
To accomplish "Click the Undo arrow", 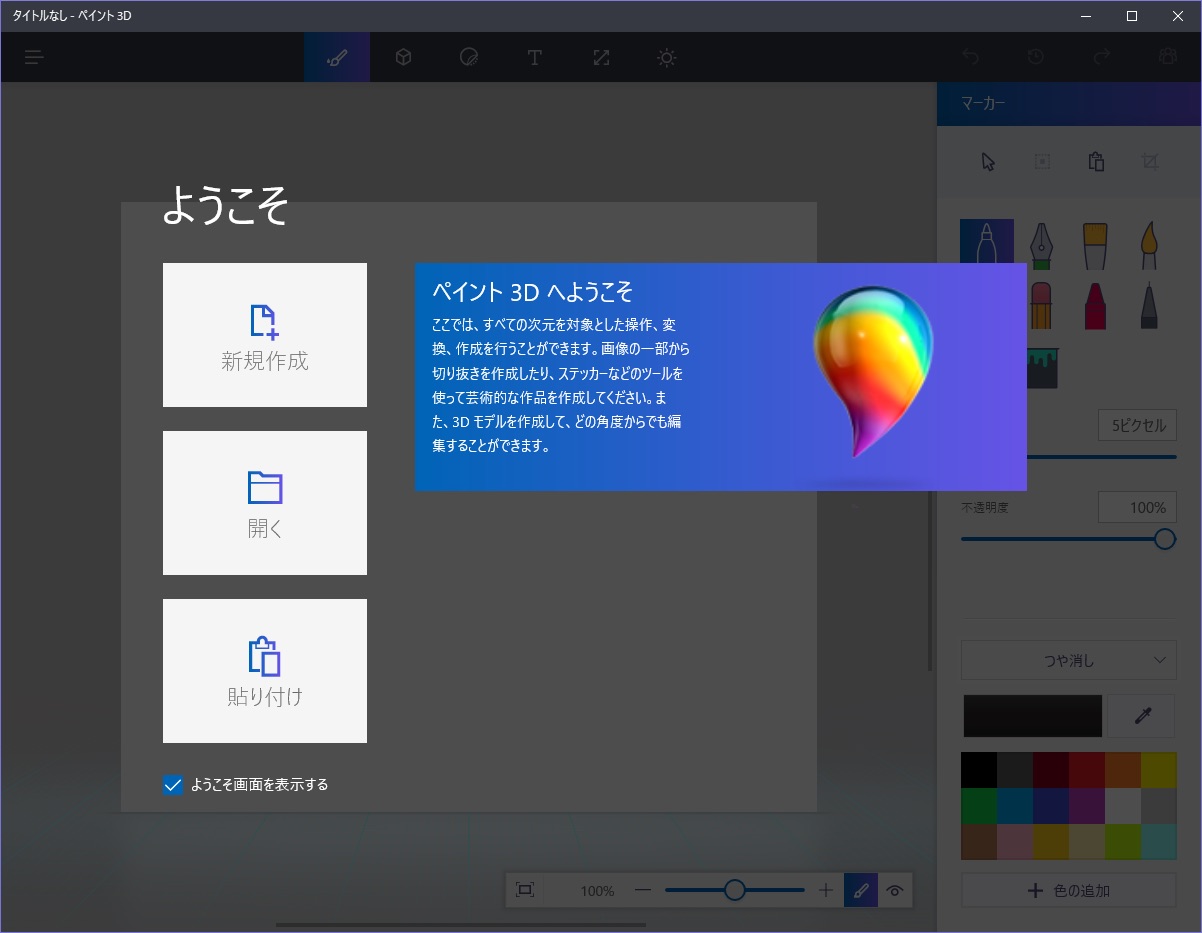I will coord(970,57).
